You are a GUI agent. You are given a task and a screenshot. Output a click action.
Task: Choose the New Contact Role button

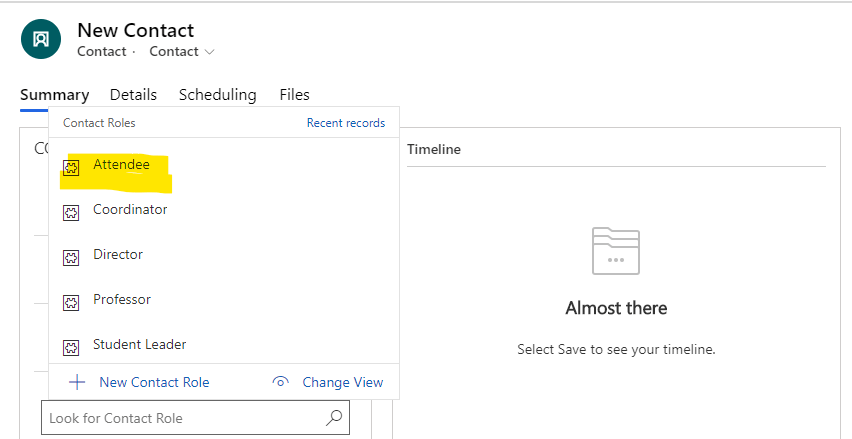point(153,382)
